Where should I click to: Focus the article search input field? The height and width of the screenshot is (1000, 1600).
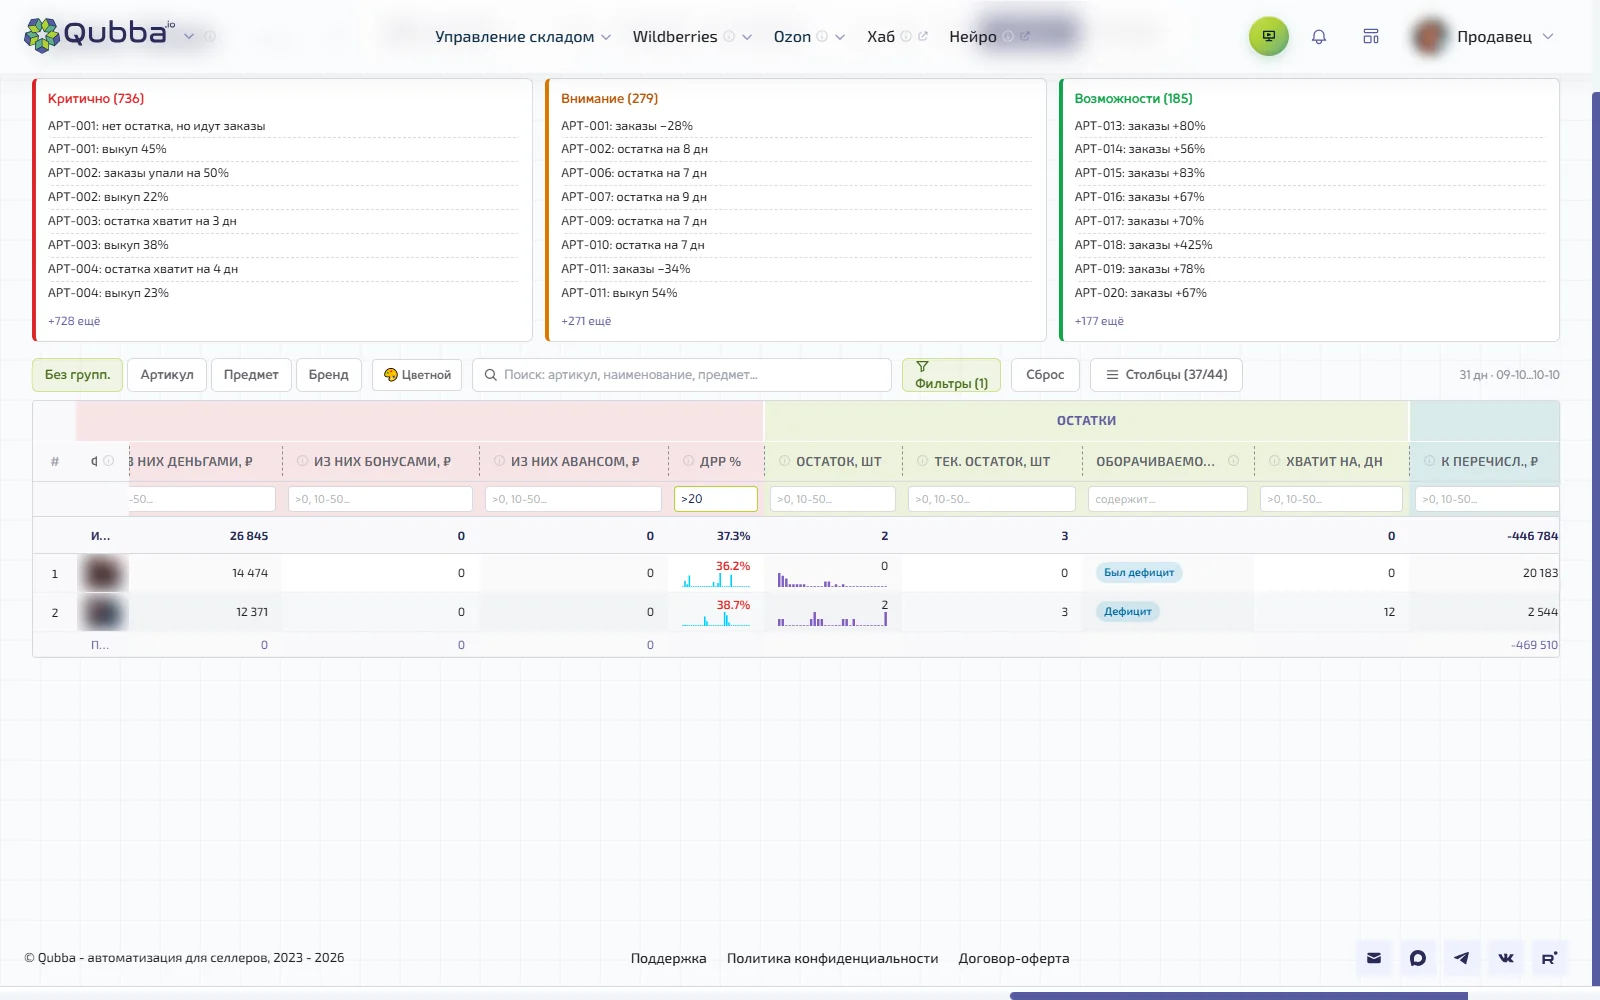click(x=682, y=375)
